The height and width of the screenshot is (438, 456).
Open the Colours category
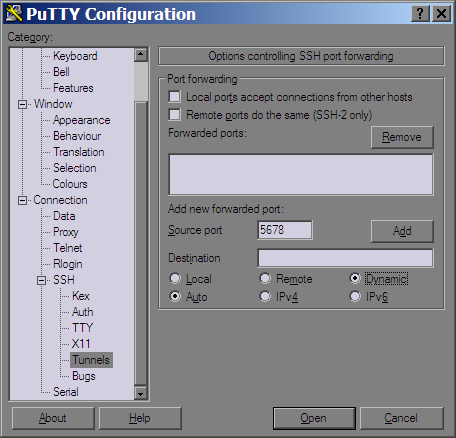(x=70, y=184)
